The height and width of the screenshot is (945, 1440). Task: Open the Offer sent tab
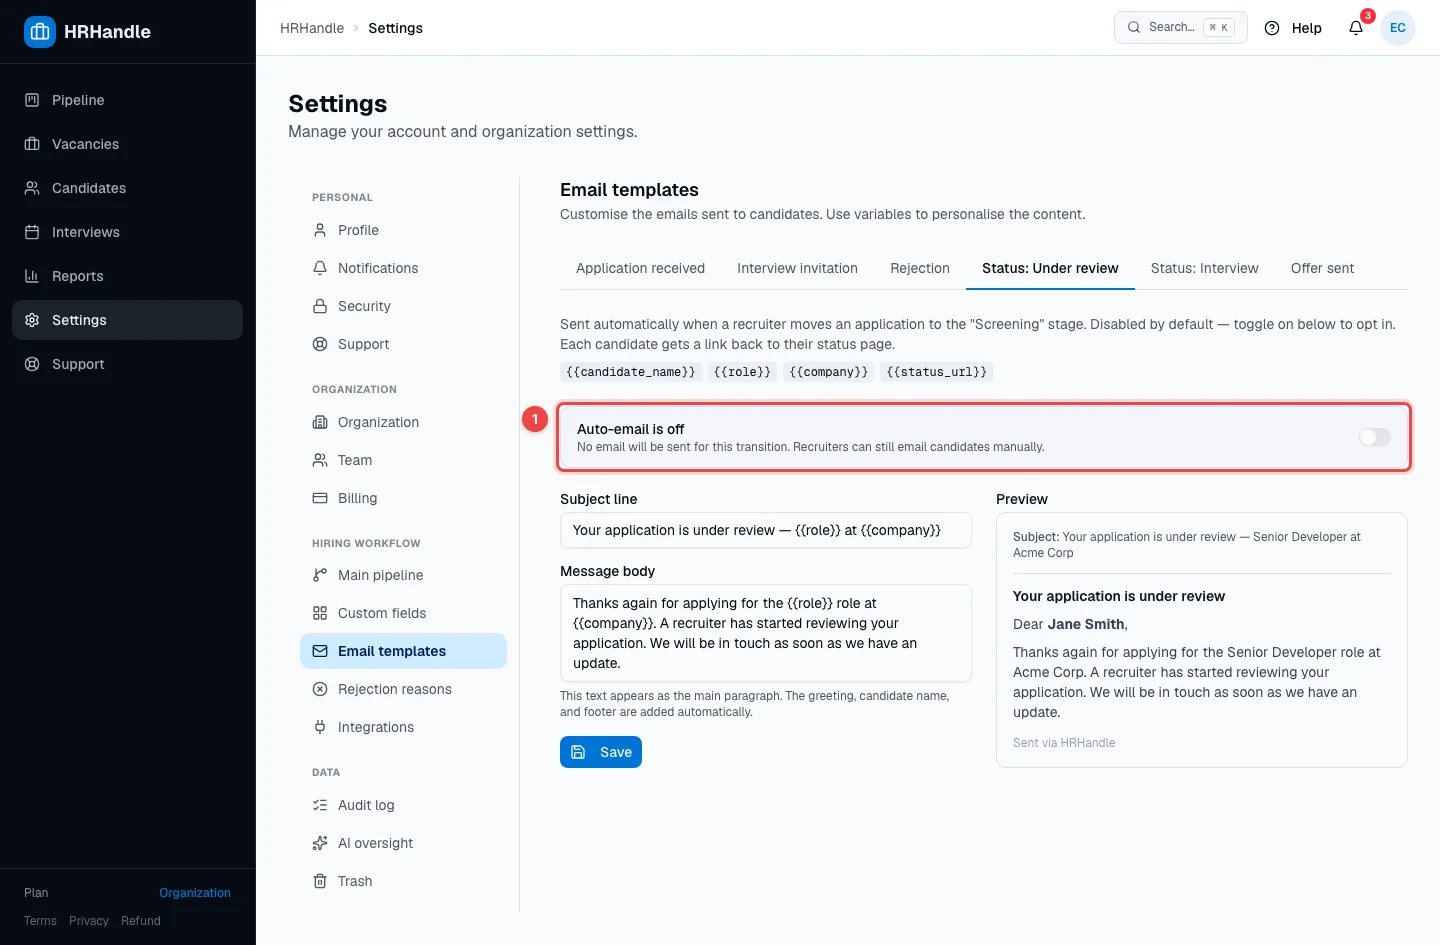pyautogui.click(x=1322, y=268)
